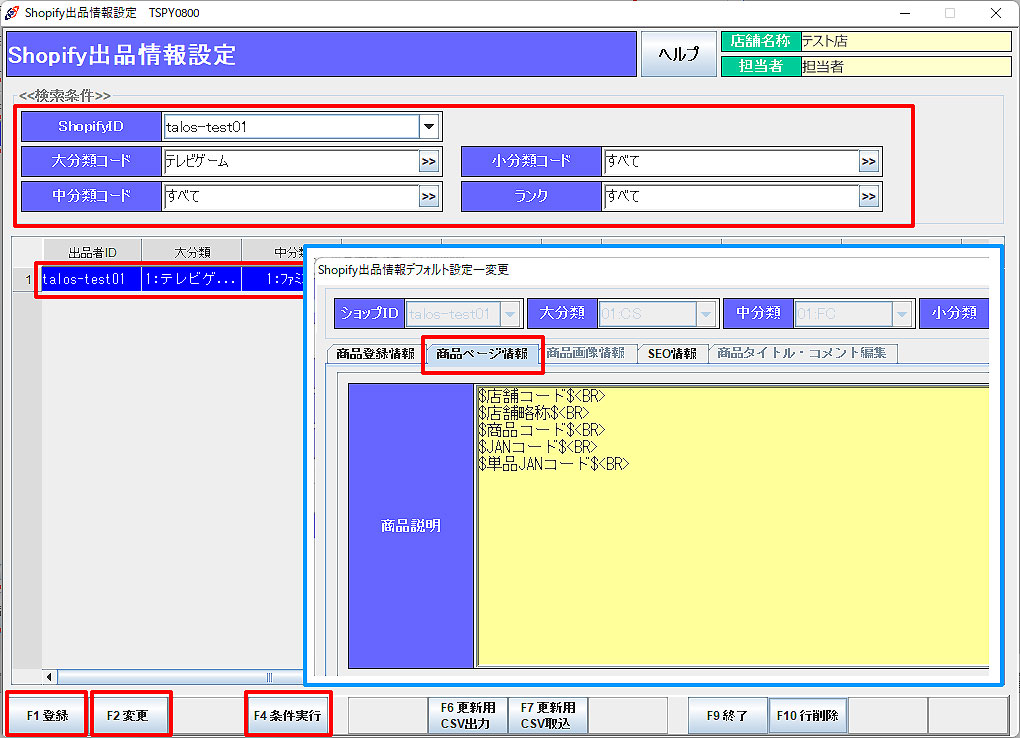Viewport: 1020px width, 738px height.
Task: Open the 中分類コード lookup button
Action: (x=429, y=196)
